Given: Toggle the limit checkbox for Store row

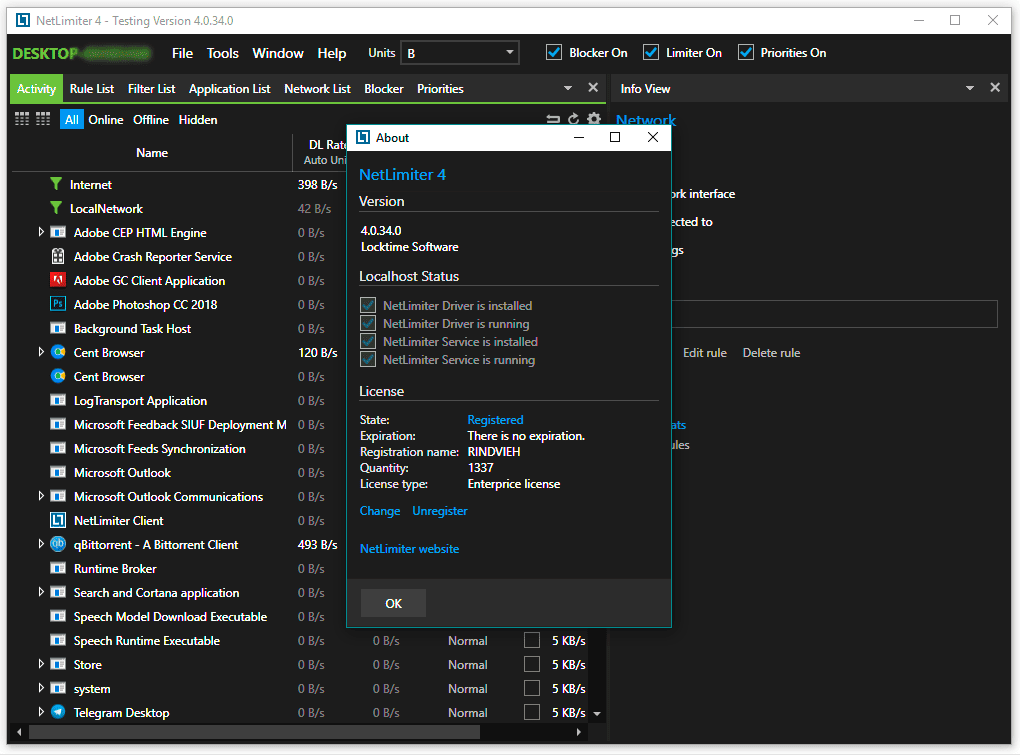Looking at the screenshot, I should (532, 665).
